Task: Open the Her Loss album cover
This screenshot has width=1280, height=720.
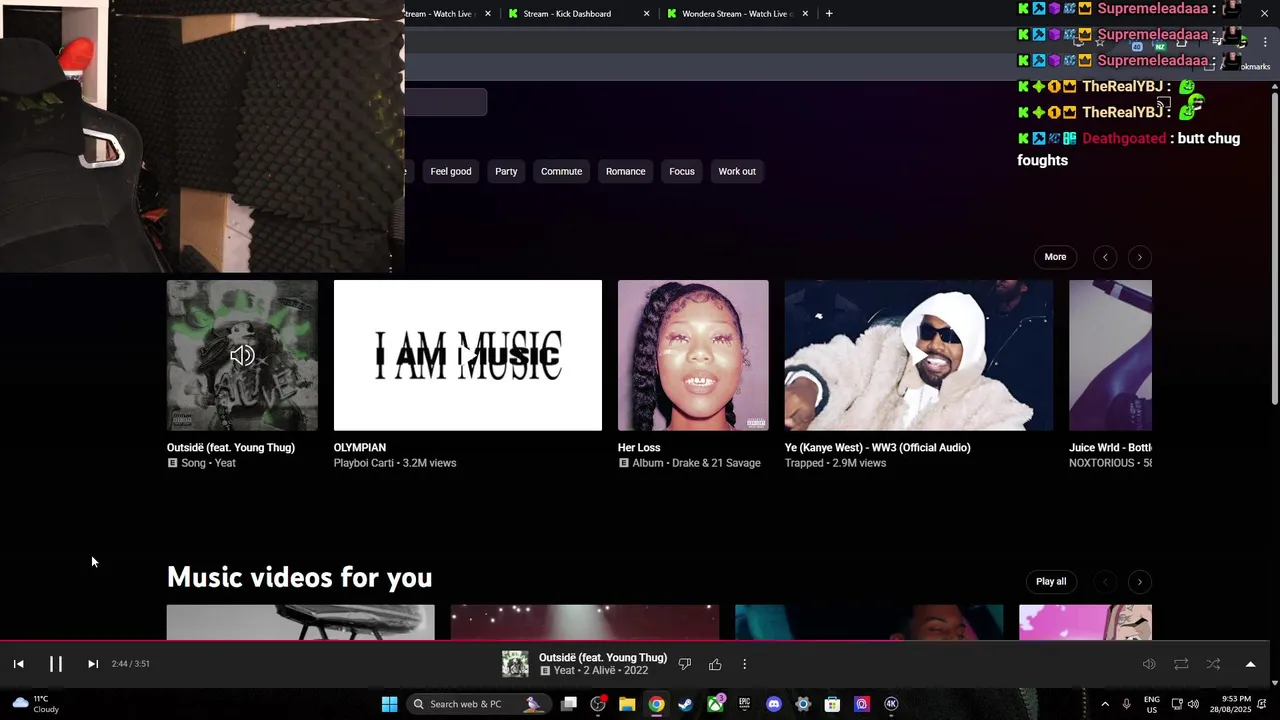Action: (x=693, y=355)
